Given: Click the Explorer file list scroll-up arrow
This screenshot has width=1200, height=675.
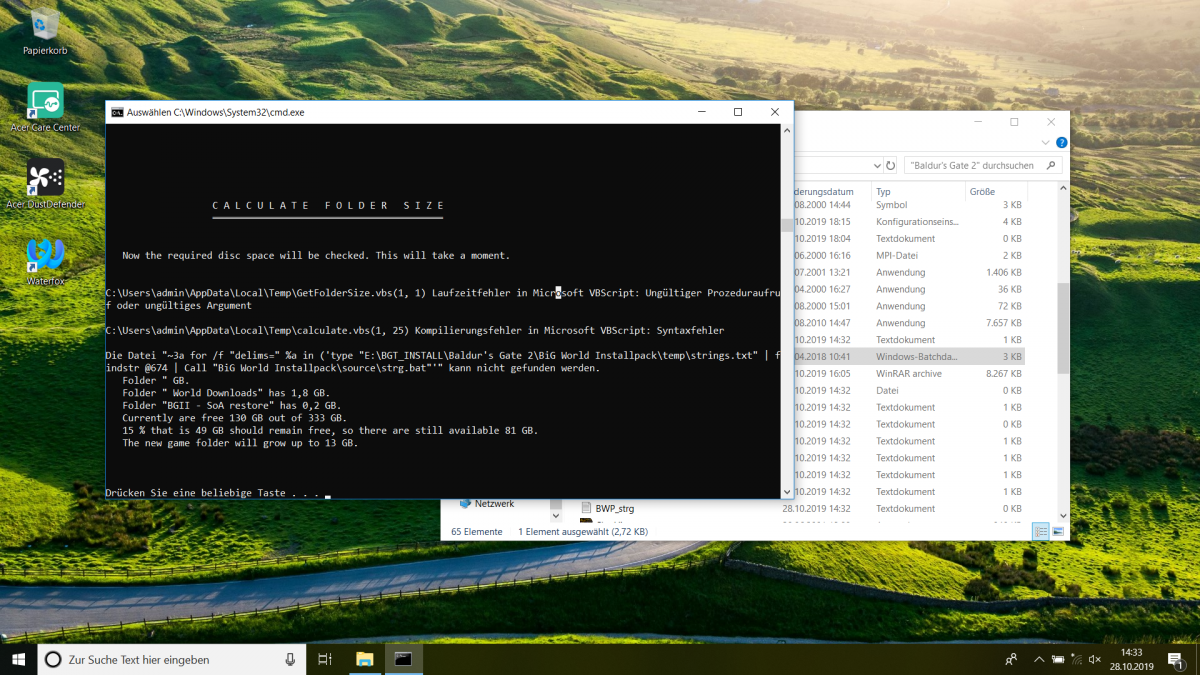Looking at the screenshot, I should [x=1061, y=190].
